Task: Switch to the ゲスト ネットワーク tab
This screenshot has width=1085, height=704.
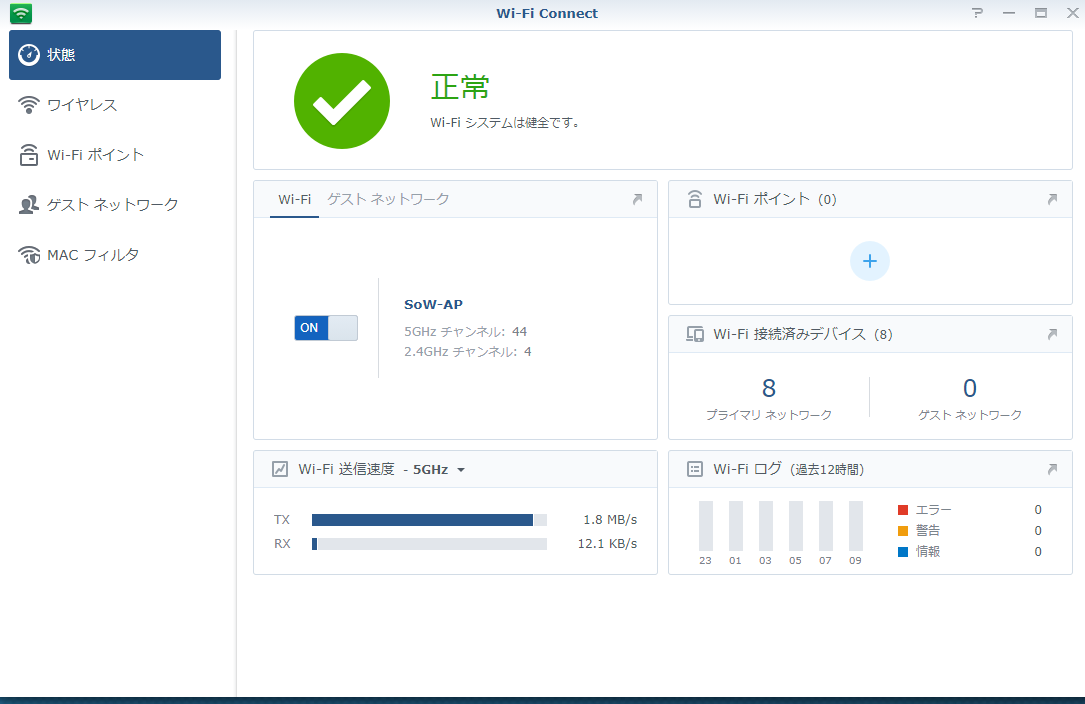Action: point(388,199)
